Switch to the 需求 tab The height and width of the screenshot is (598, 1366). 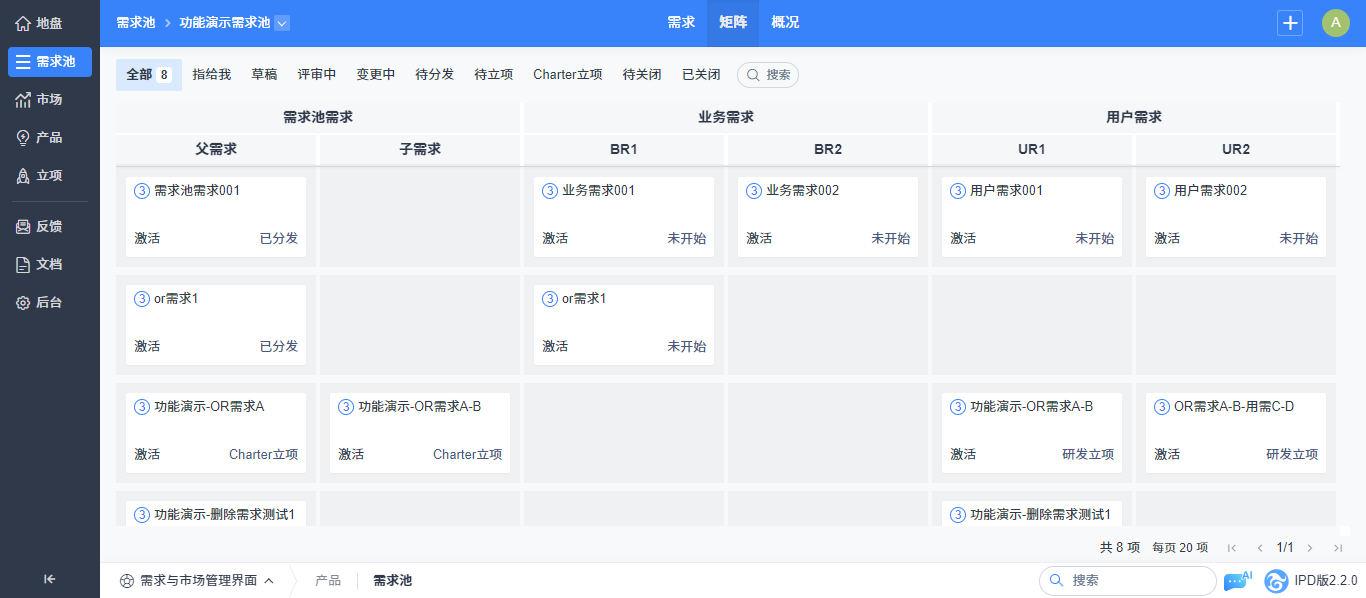point(681,23)
